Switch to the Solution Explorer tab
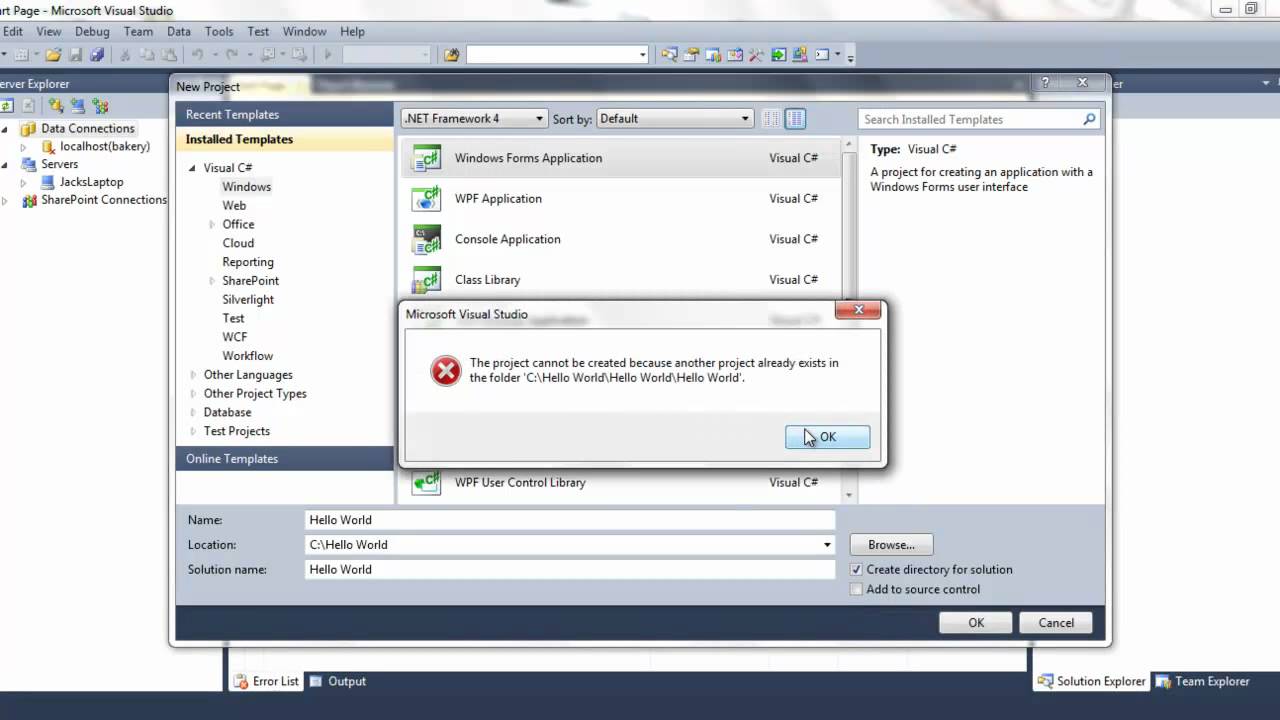 click(1091, 681)
